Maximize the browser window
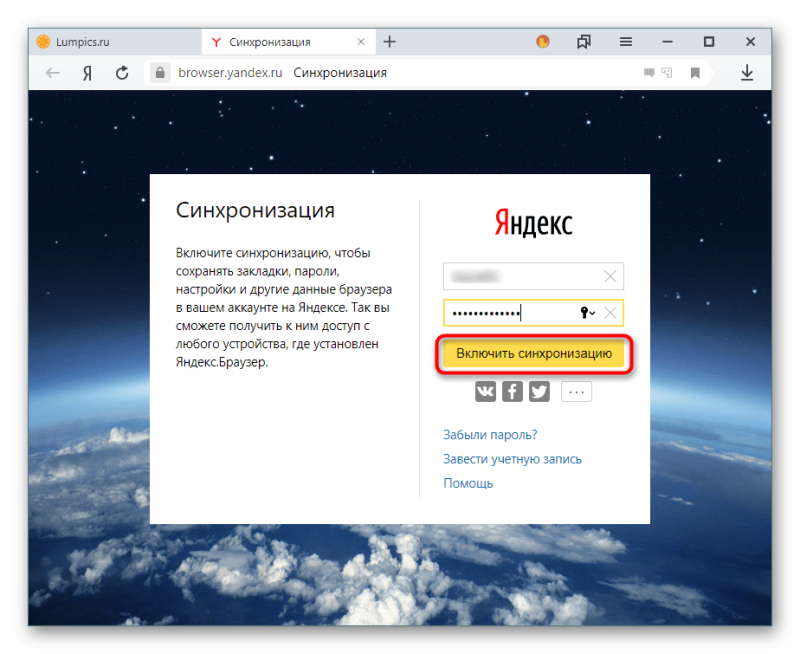This screenshot has height=654, width=800. (x=709, y=41)
